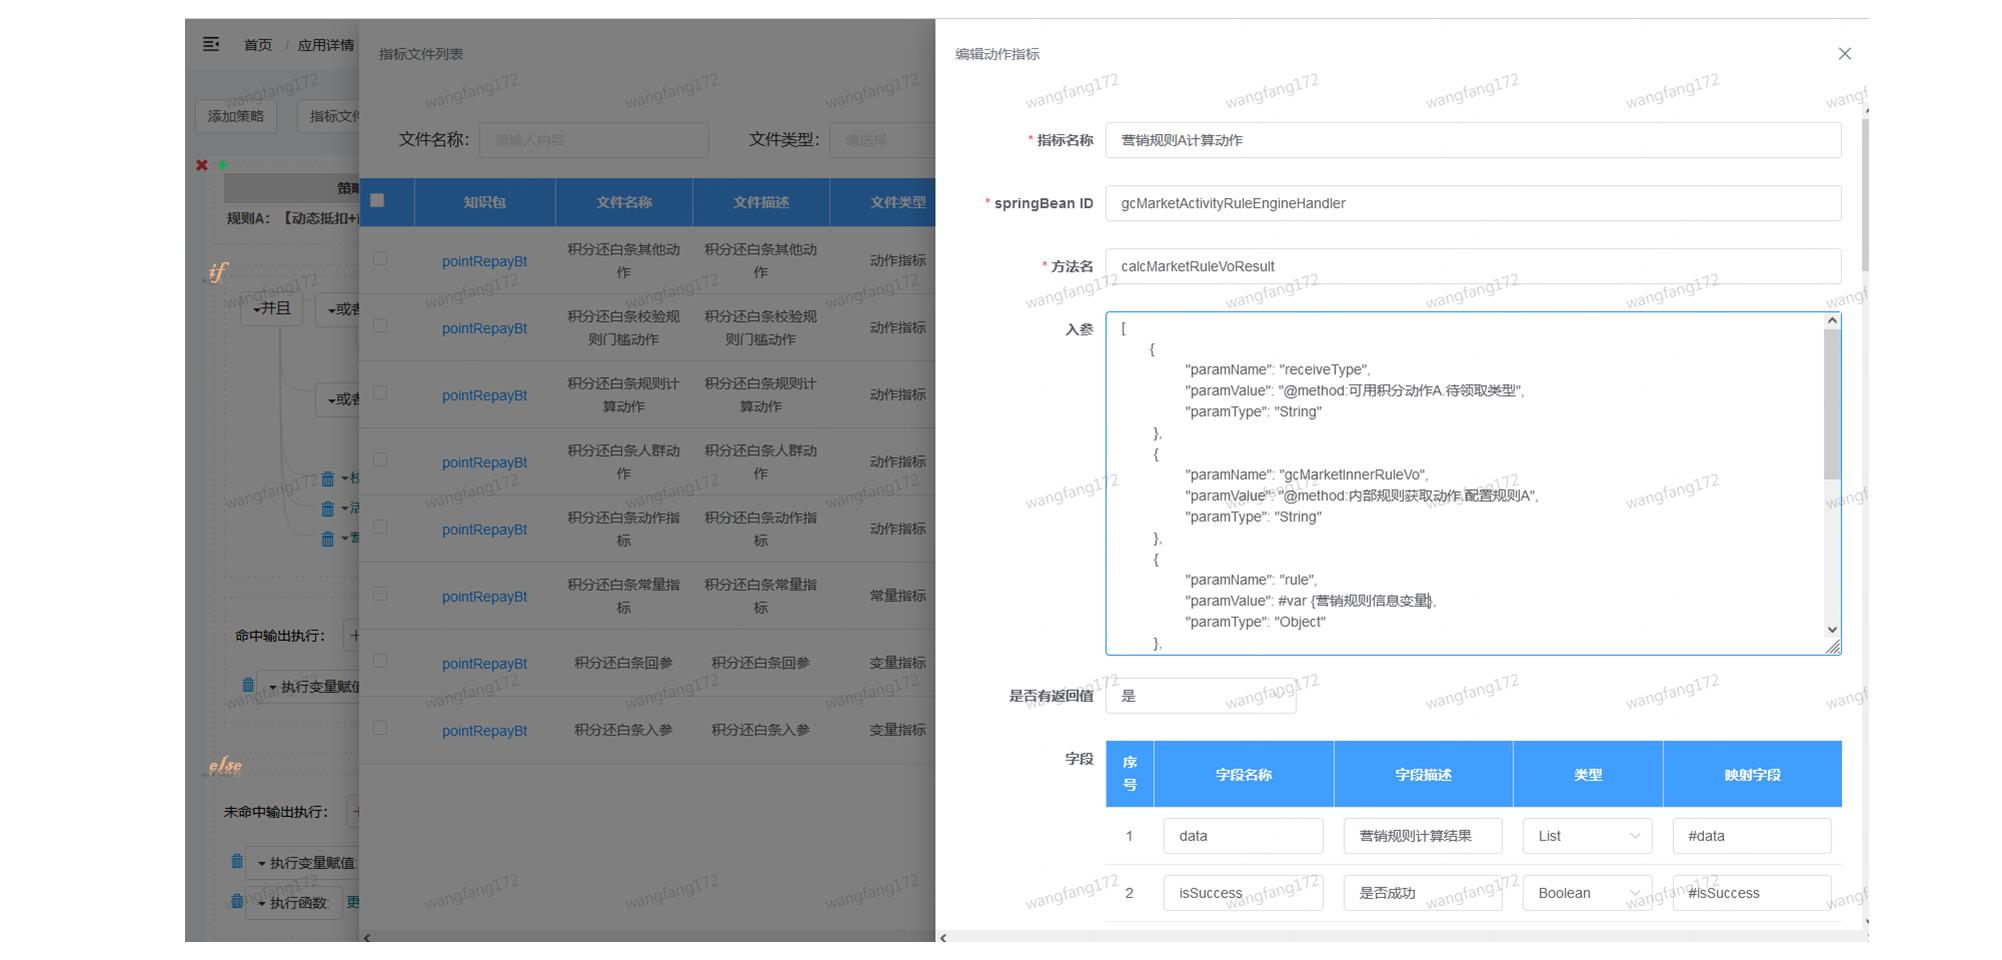Click the 入参 textarea scroll-up arrow
This screenshot has width=2002, height=960.
tap(1832, 321)
